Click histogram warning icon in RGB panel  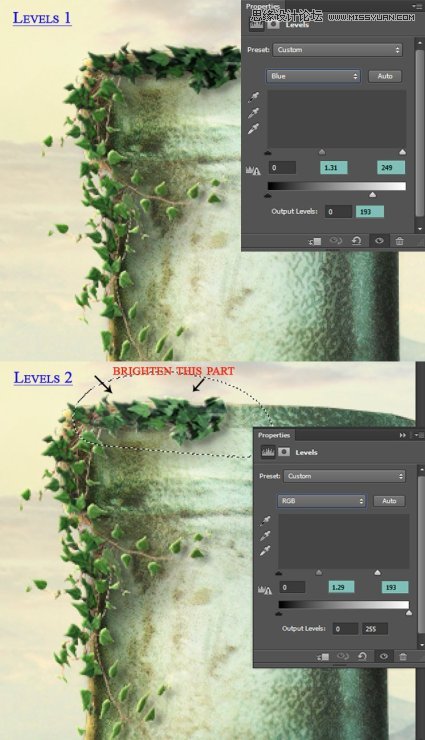click(265, 590)
